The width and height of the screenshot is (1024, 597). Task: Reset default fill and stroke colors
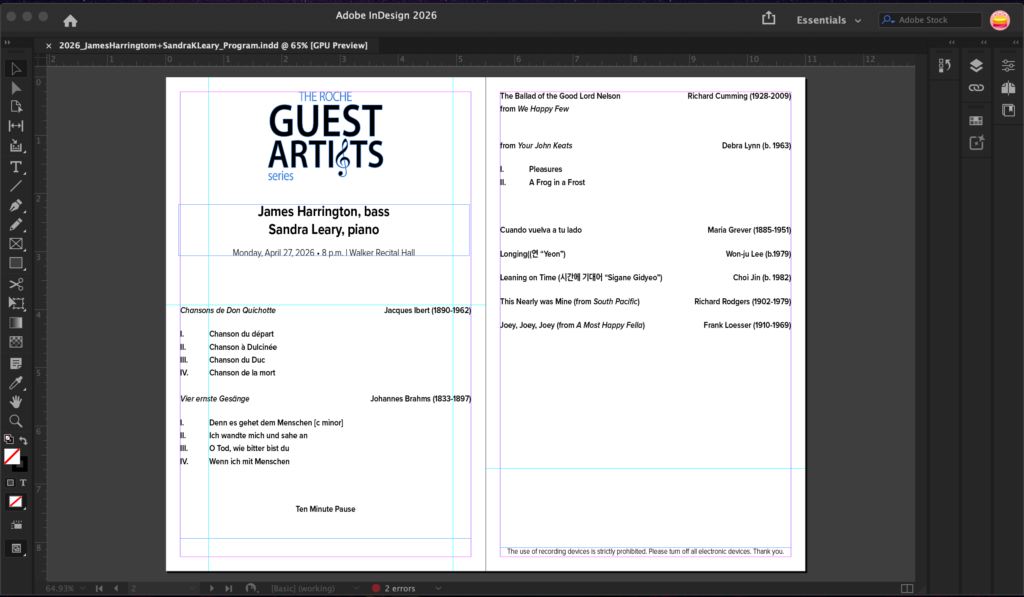tap(9, 439)
